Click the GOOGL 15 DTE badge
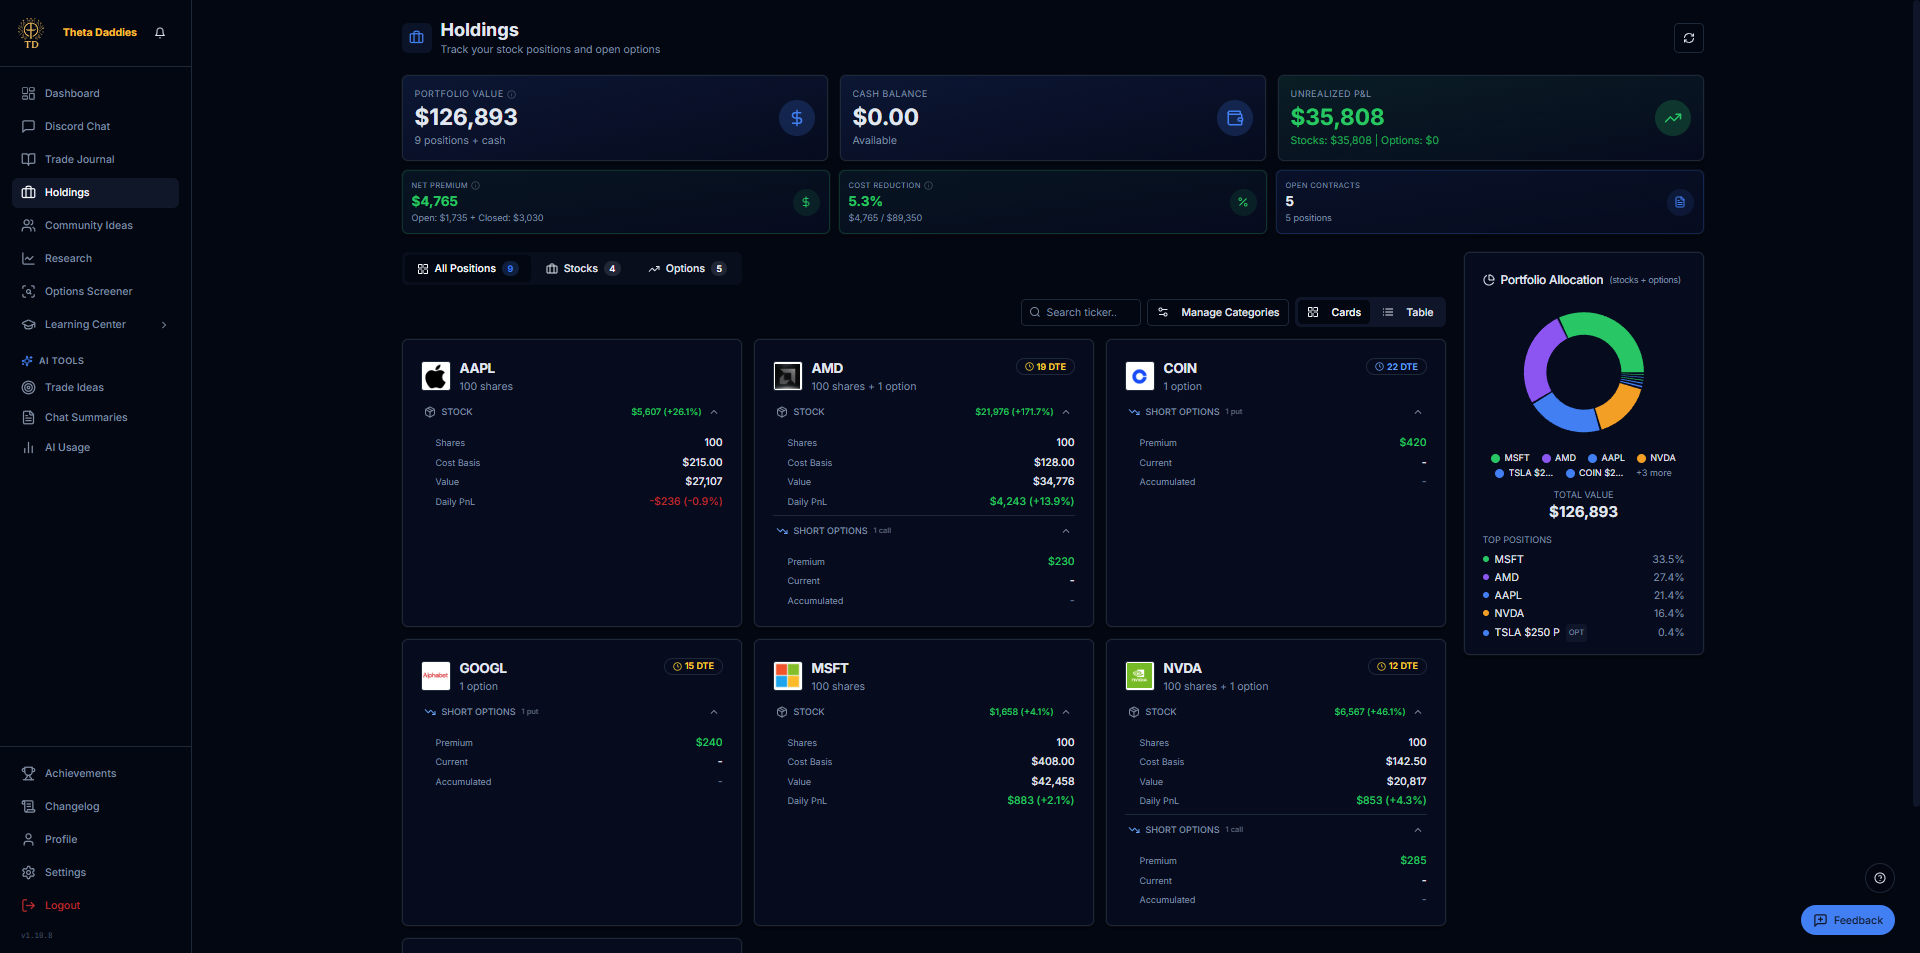Image resolution: width=1920 pixels, height=953 pixels. [x=693, y=666]
